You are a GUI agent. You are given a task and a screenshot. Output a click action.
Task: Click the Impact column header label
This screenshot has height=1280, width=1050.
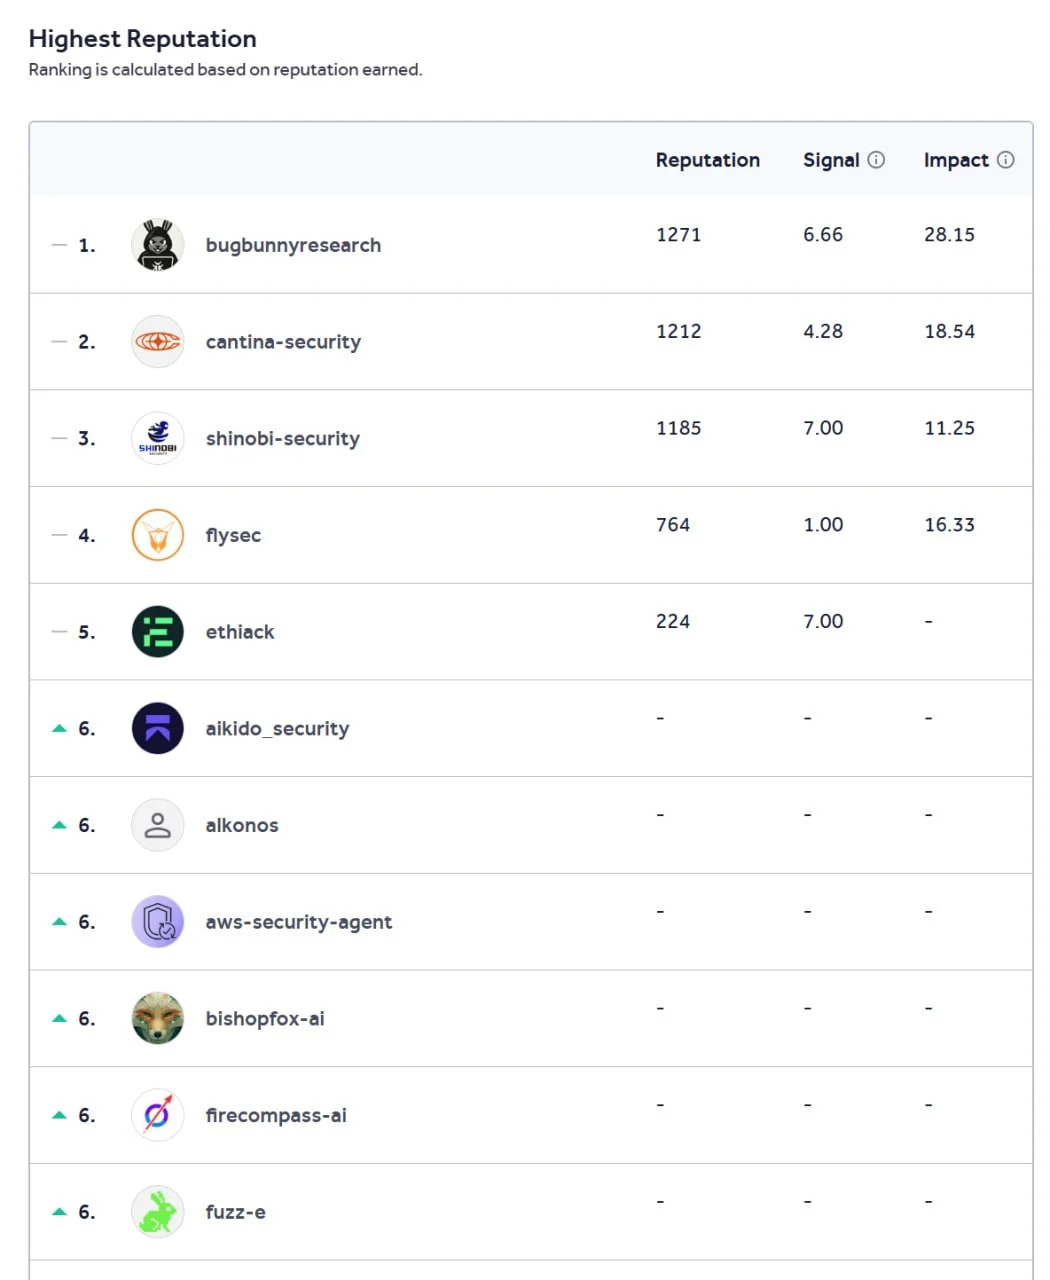tap(956, 160)
